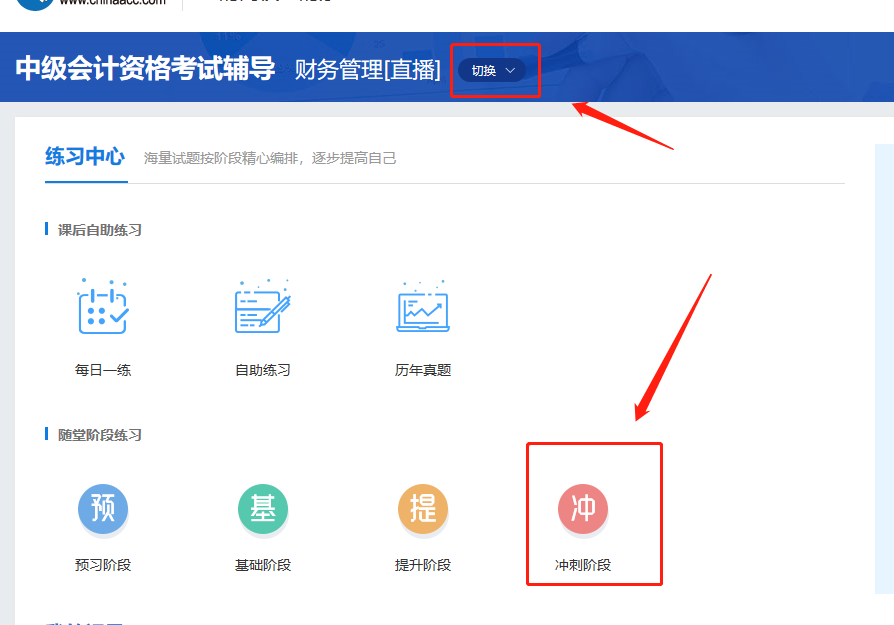Open the 自助练习 pencil-and-paper icon

point(261,307)
